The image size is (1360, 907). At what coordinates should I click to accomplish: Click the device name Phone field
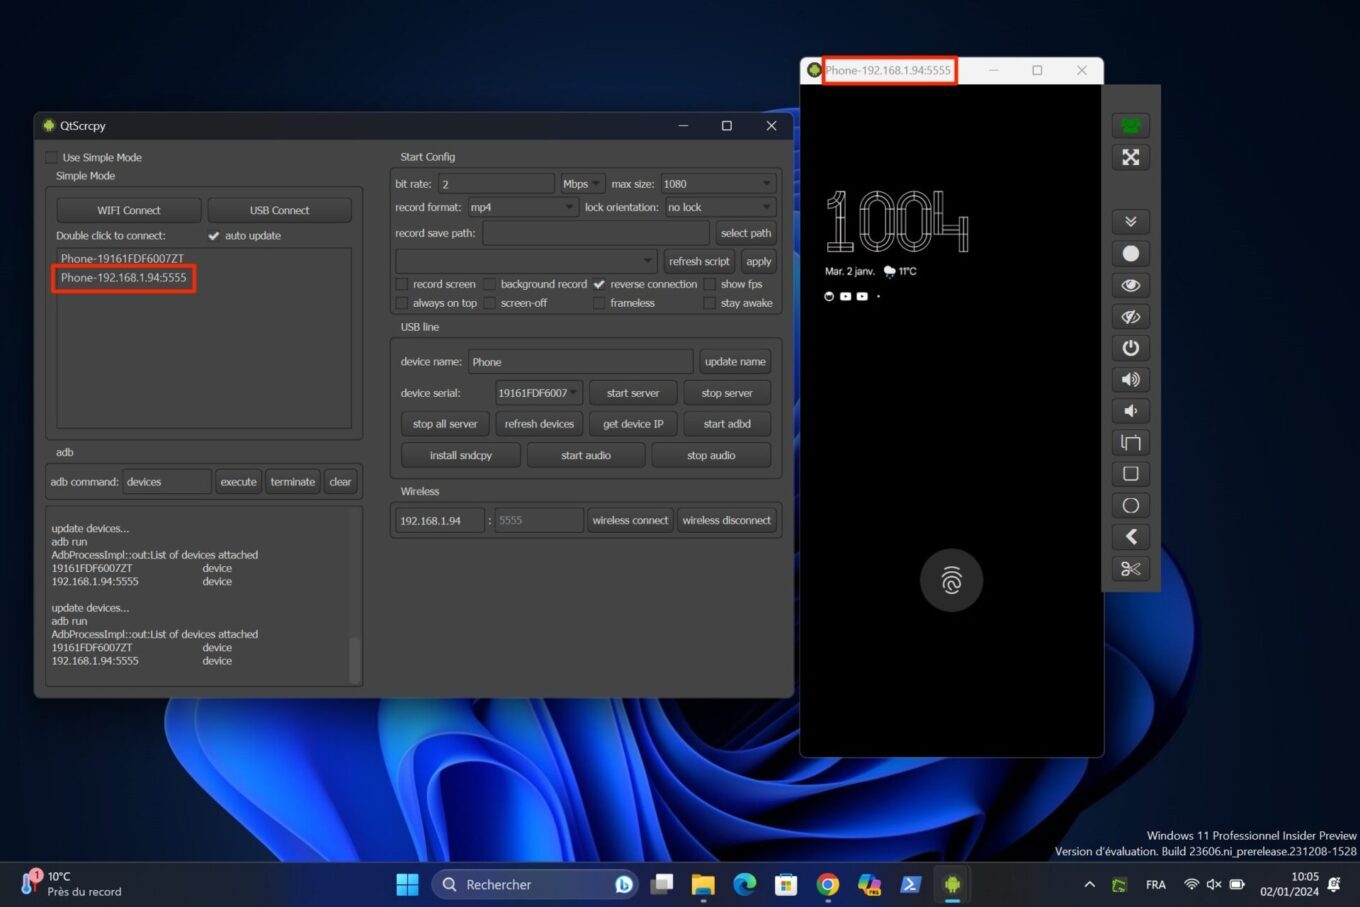(x=580, y=362)
